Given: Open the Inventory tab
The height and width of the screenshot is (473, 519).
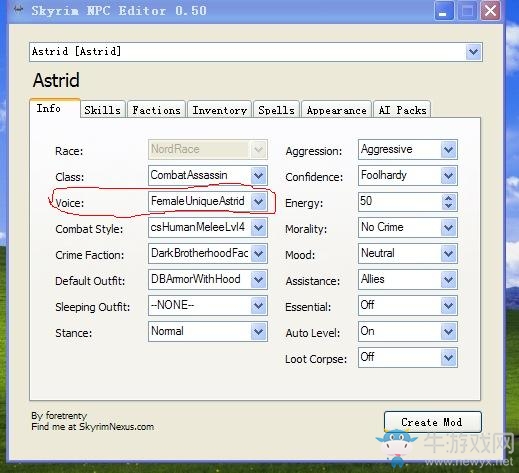Looking at the screenshot, I should coord(219,110).
